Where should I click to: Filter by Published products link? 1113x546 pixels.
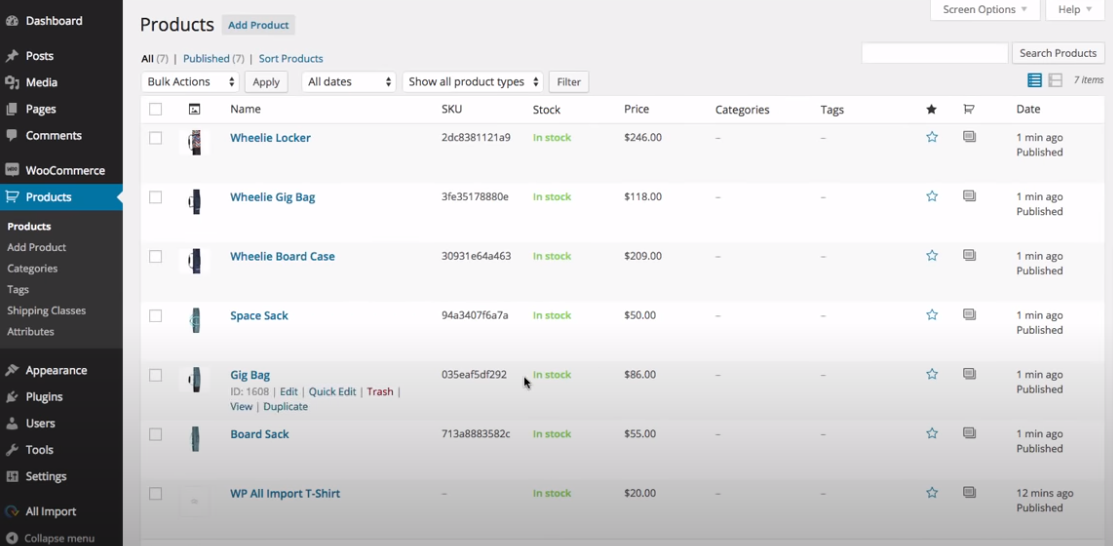pos(206,59)
